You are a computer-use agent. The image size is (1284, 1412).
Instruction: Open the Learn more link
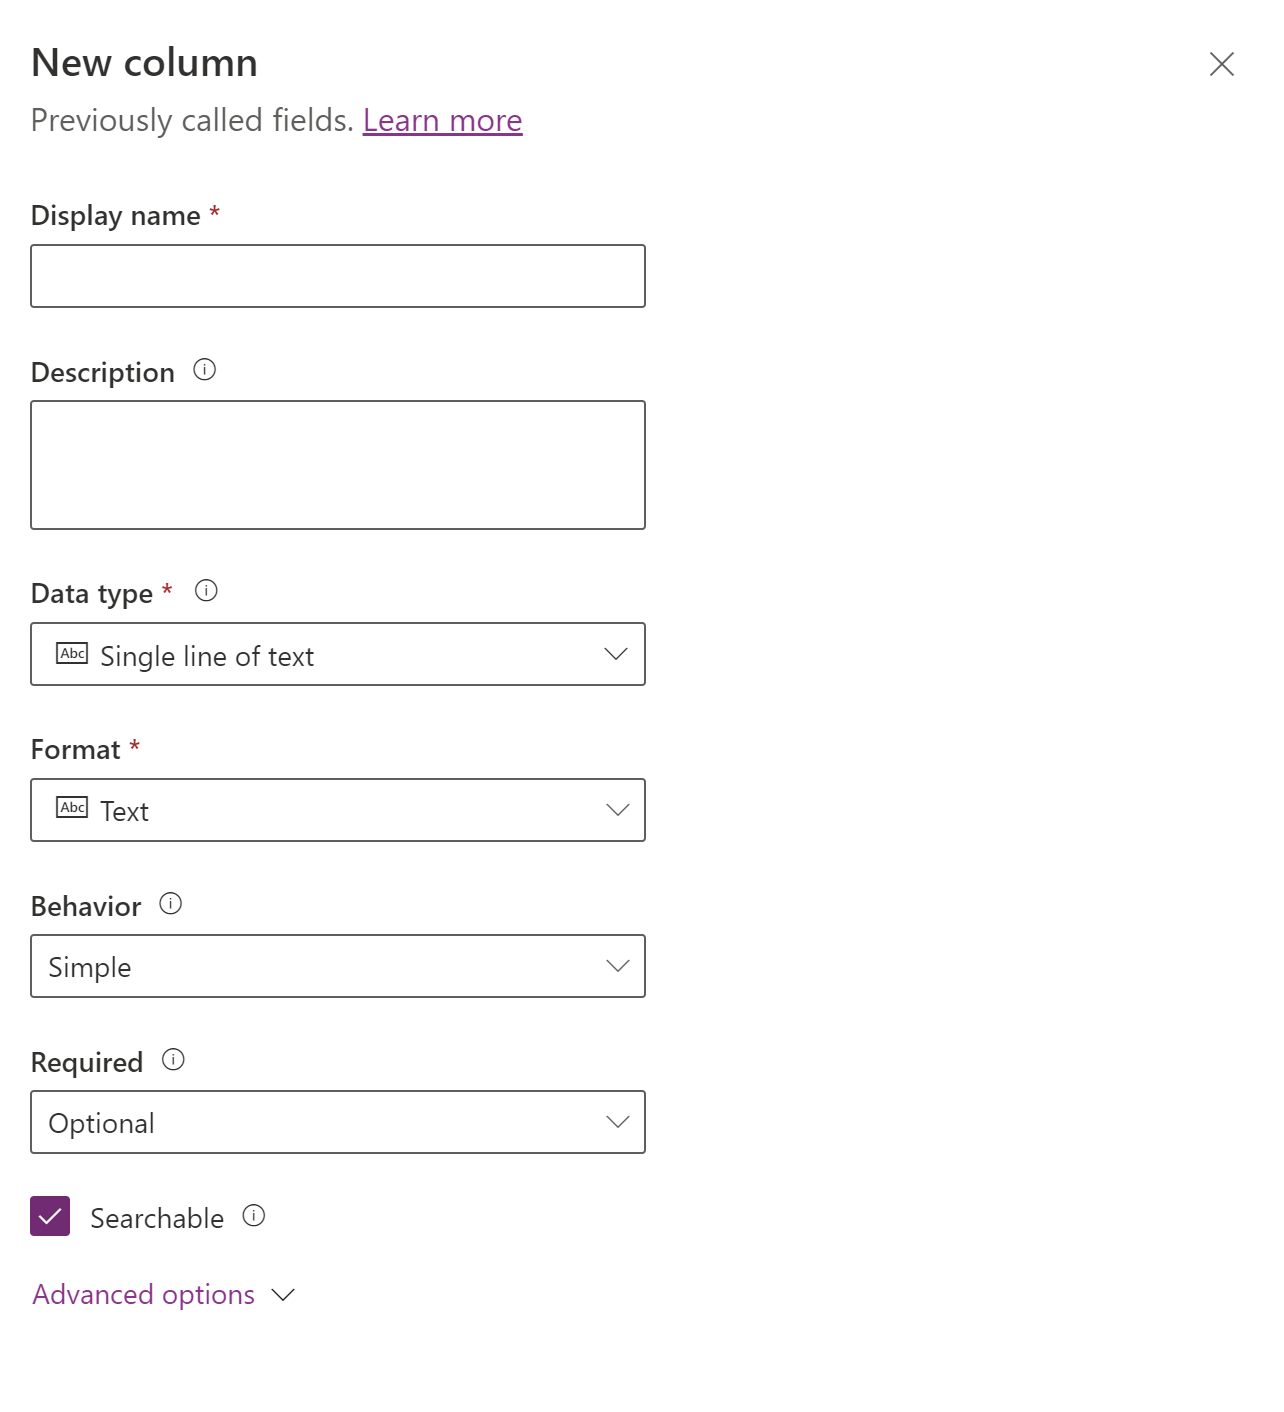[x=442, y=120]
